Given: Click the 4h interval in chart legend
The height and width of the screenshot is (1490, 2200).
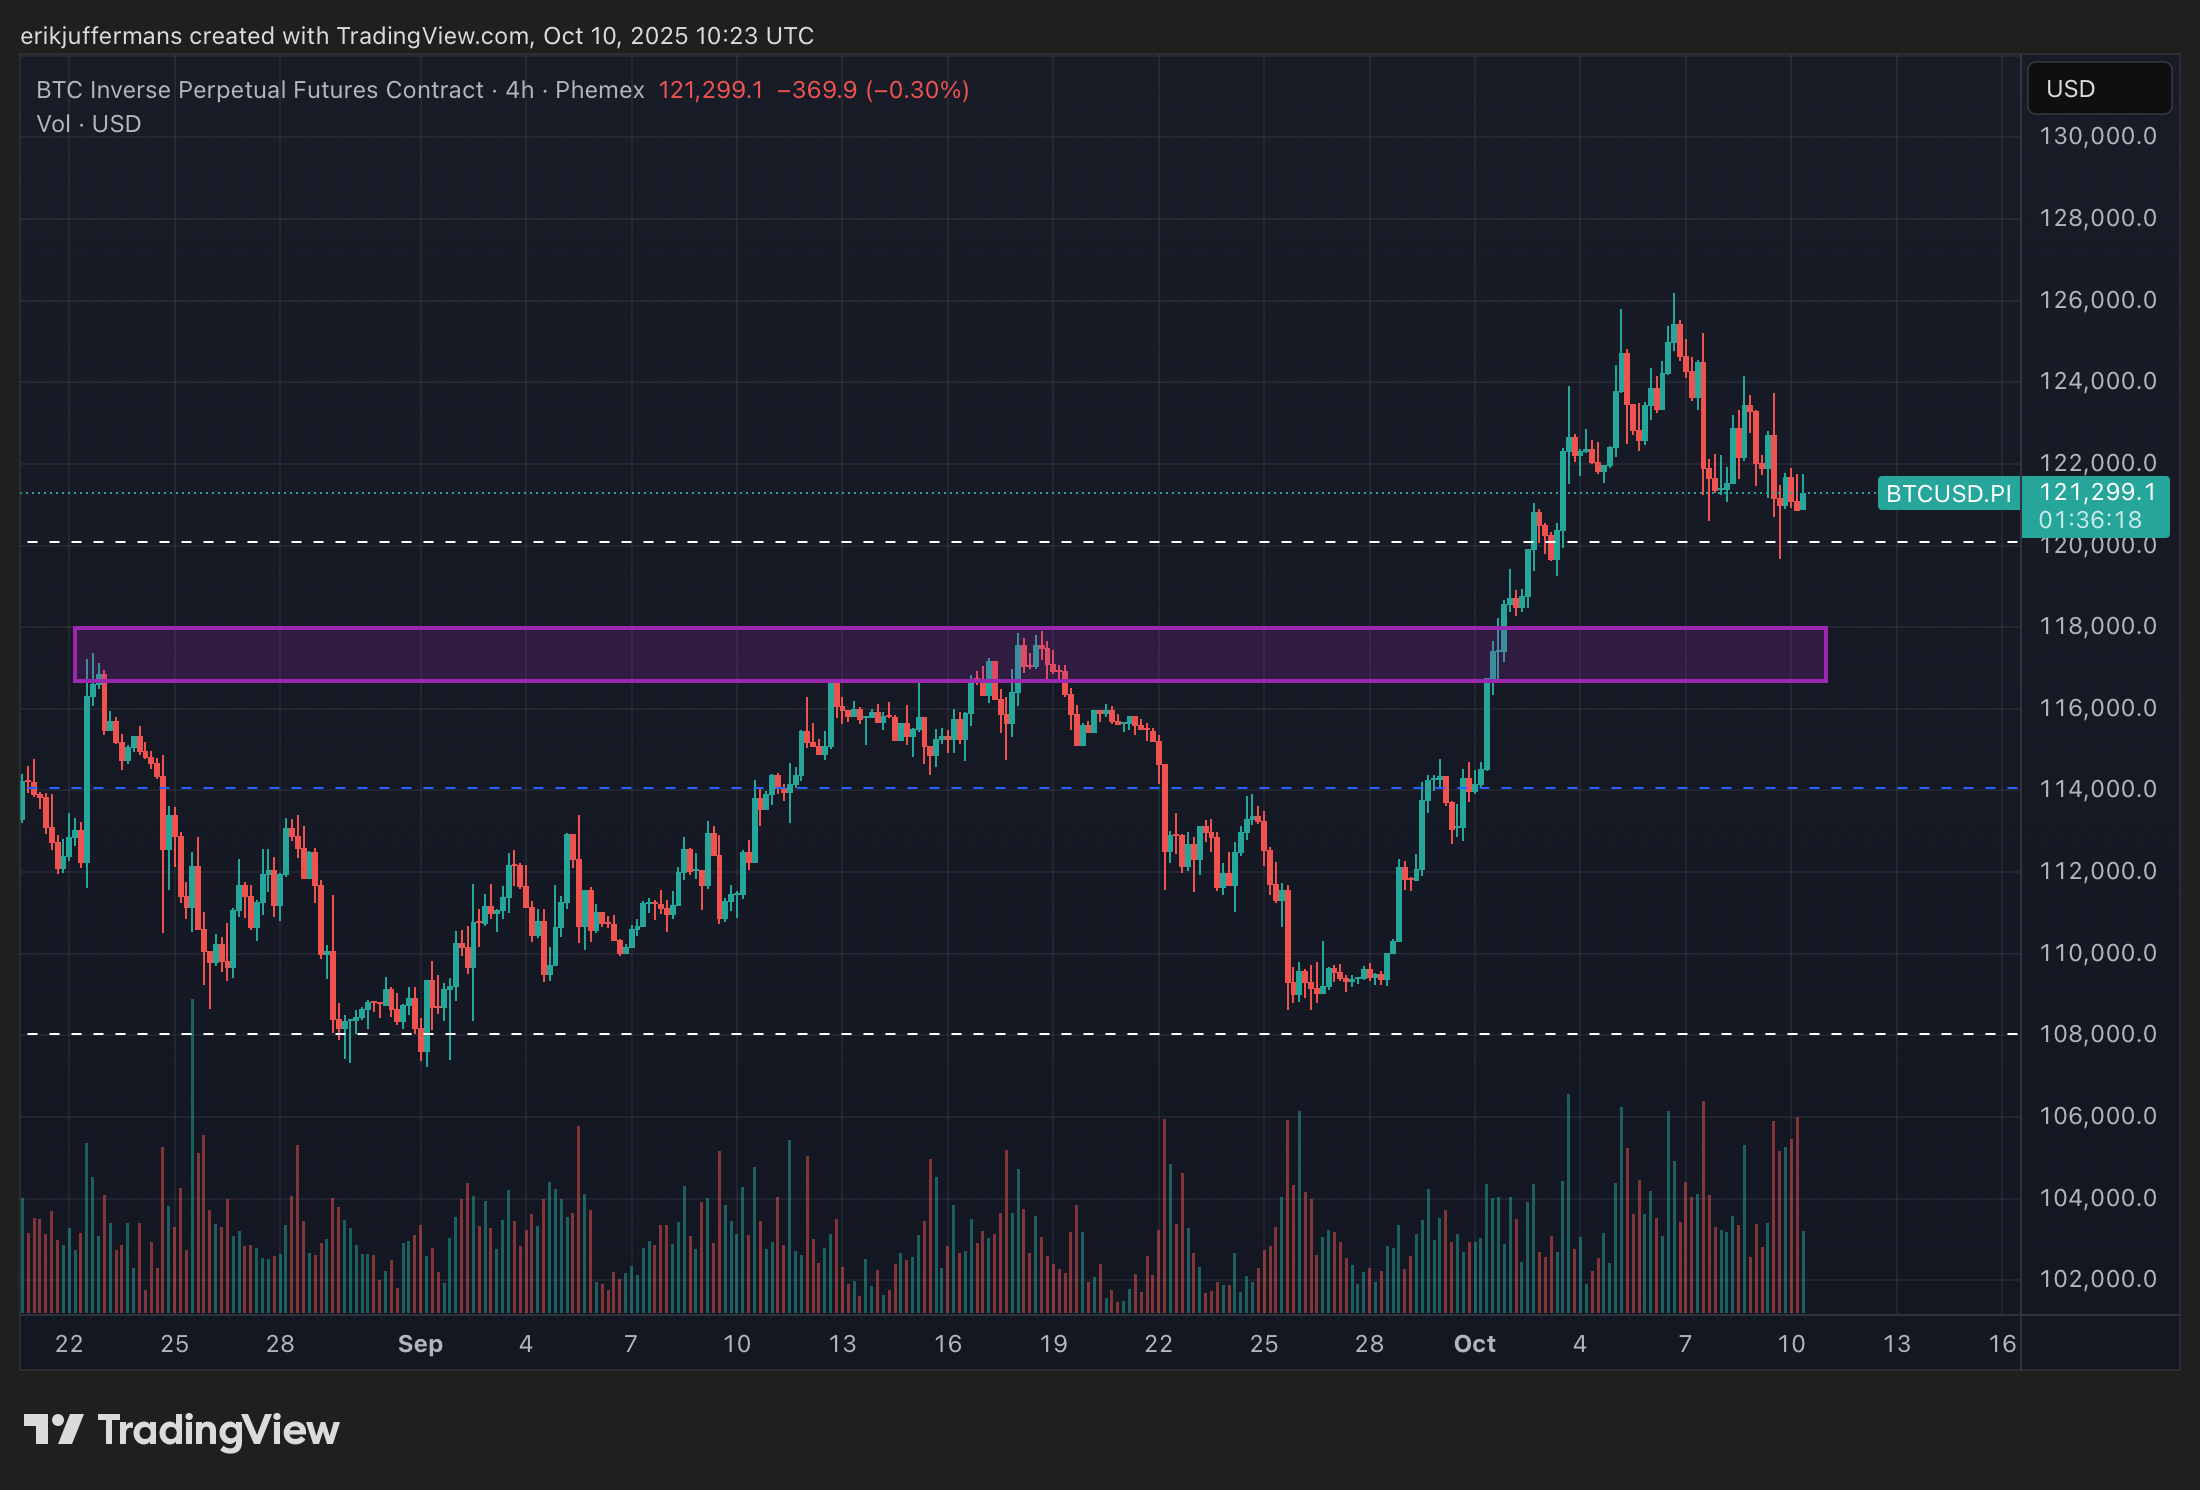Looking at the screenshot, I should point(519,90).
